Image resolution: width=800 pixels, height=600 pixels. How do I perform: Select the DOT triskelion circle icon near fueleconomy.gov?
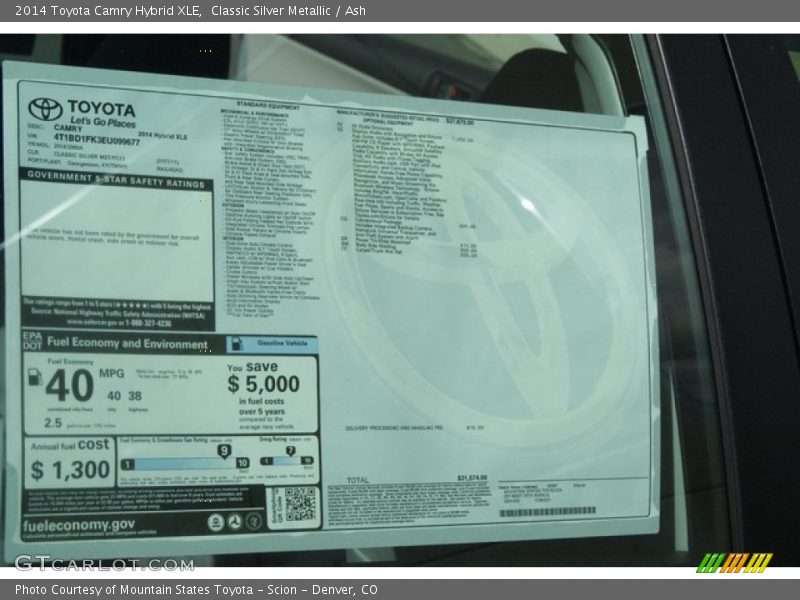click(x=235, y=521)
